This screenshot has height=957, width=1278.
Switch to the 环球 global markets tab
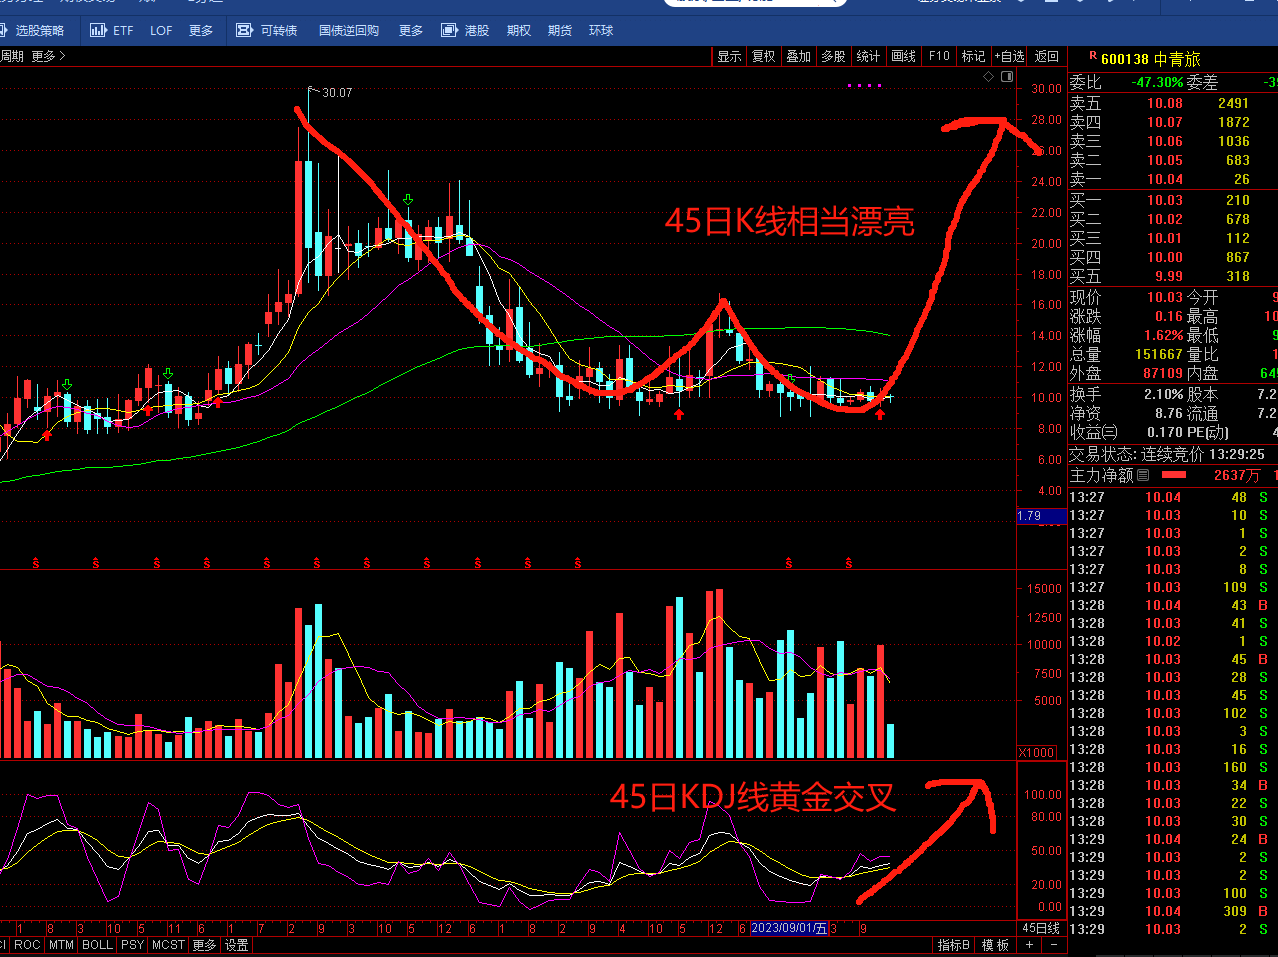point(601,31)
